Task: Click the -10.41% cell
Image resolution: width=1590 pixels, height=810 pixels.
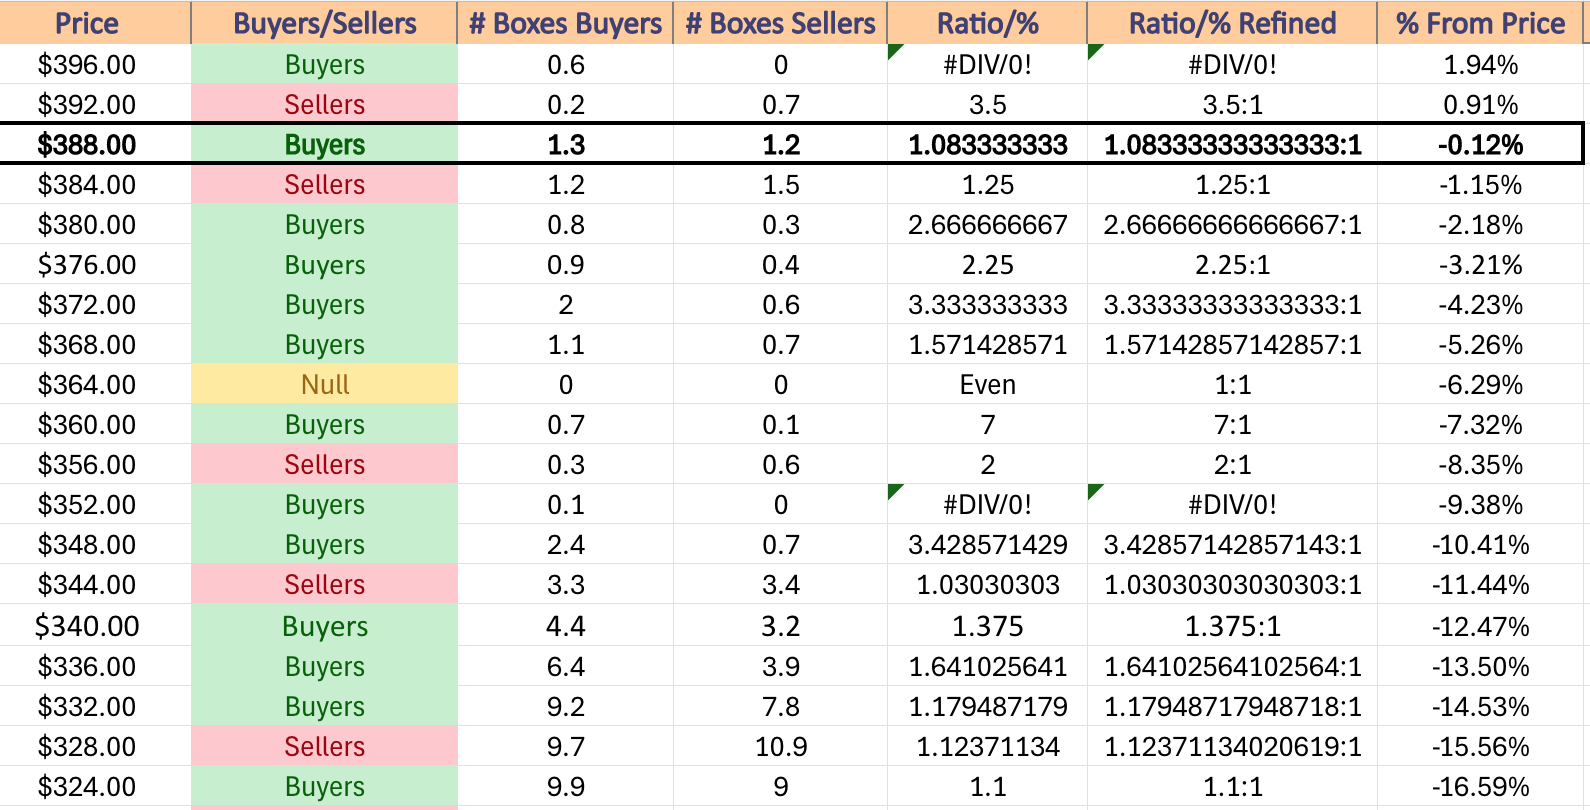Action: tap(1480, 545)
